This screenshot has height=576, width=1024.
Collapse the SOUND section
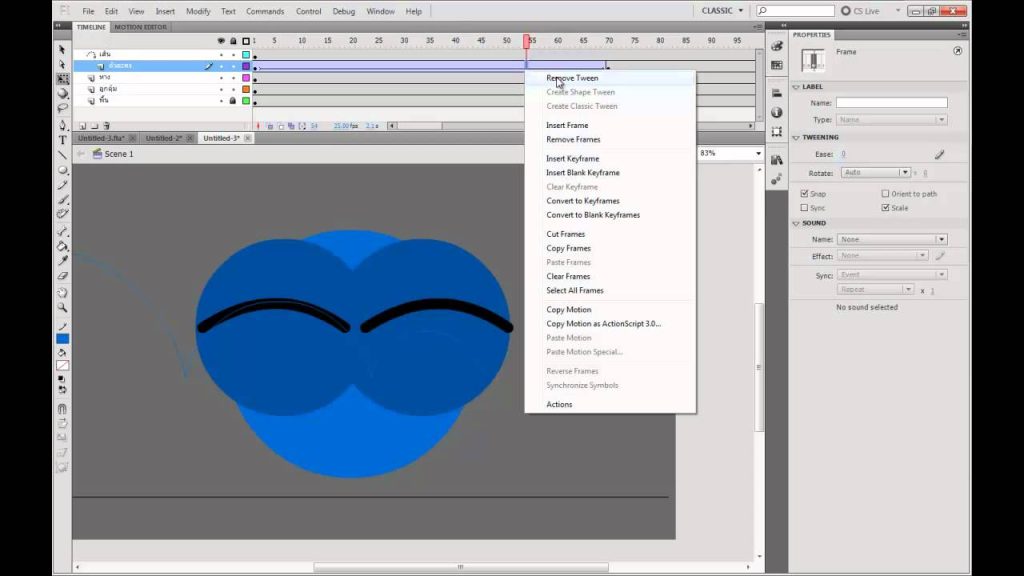point(796,223)
